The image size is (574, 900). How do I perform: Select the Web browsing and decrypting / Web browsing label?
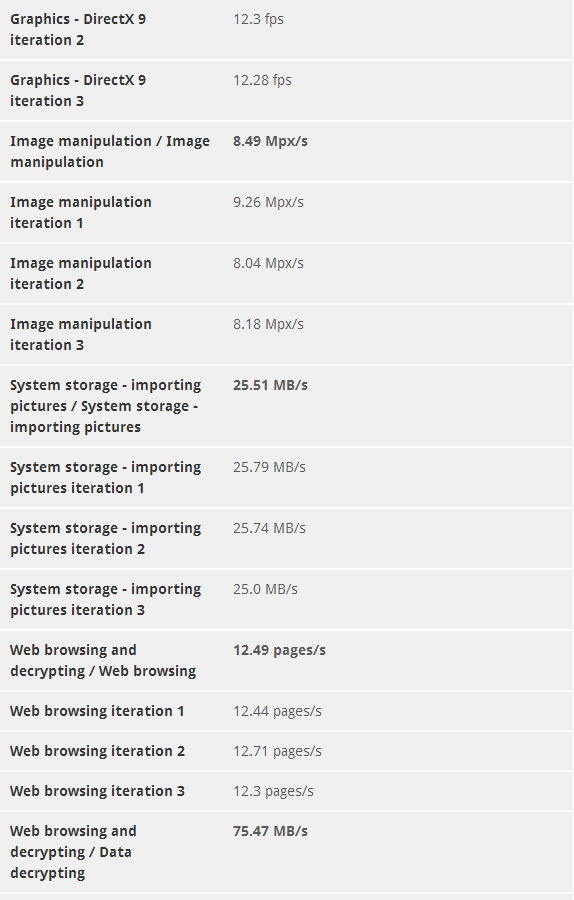pos(103,661)
